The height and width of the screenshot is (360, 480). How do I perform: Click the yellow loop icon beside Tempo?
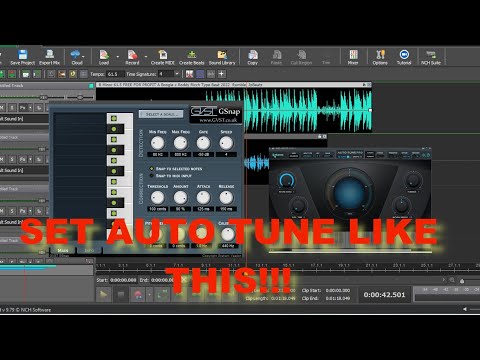pyautogui.click(x=73, y=74)
